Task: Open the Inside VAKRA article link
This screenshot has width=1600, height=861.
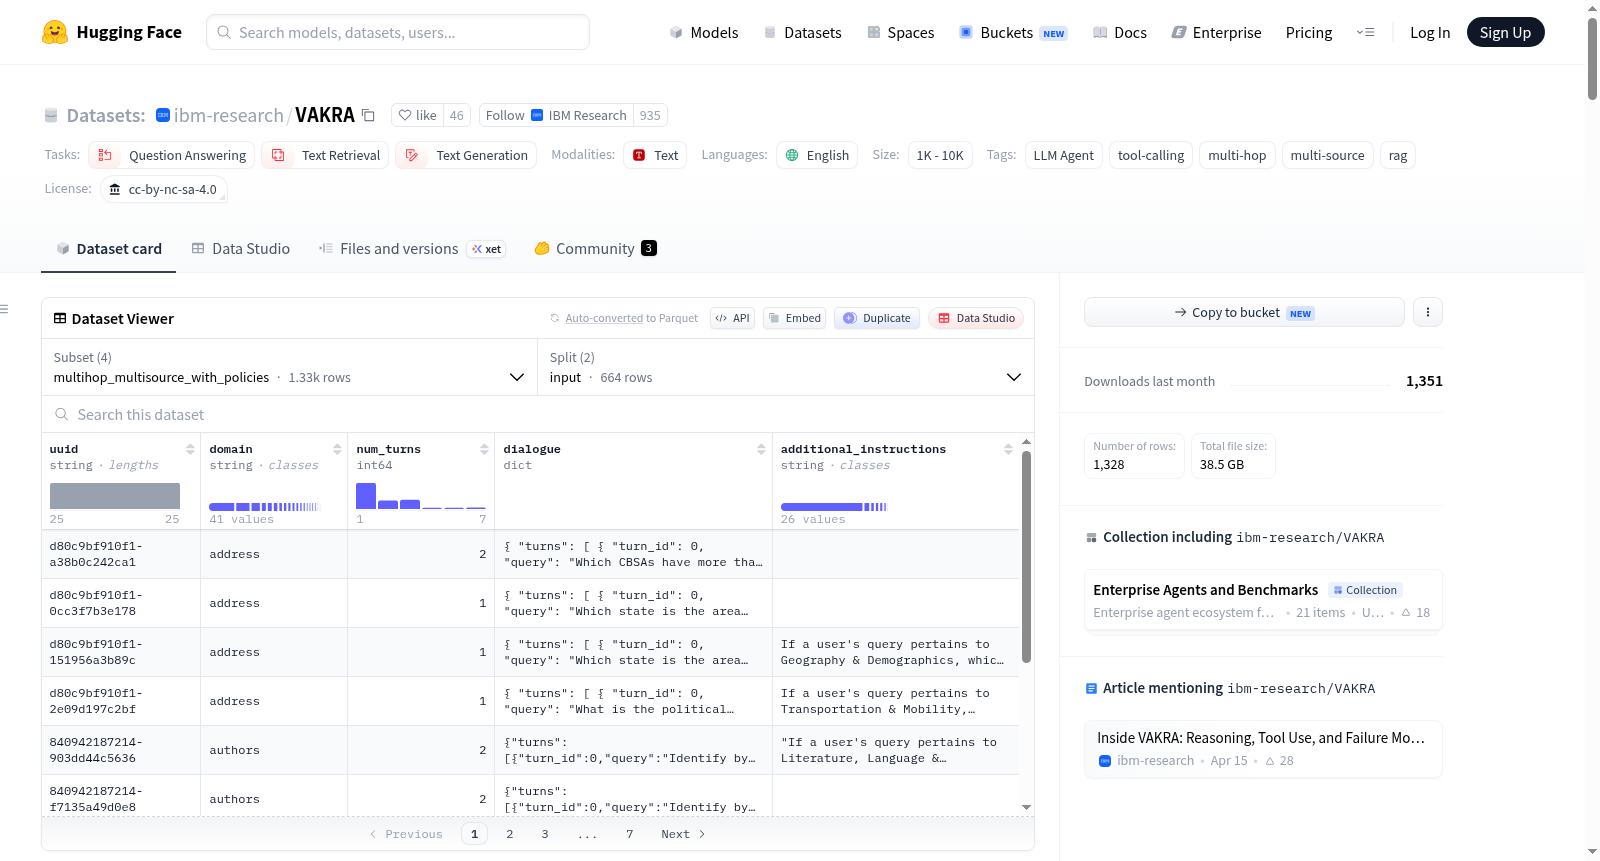Action: (1263, 749)
